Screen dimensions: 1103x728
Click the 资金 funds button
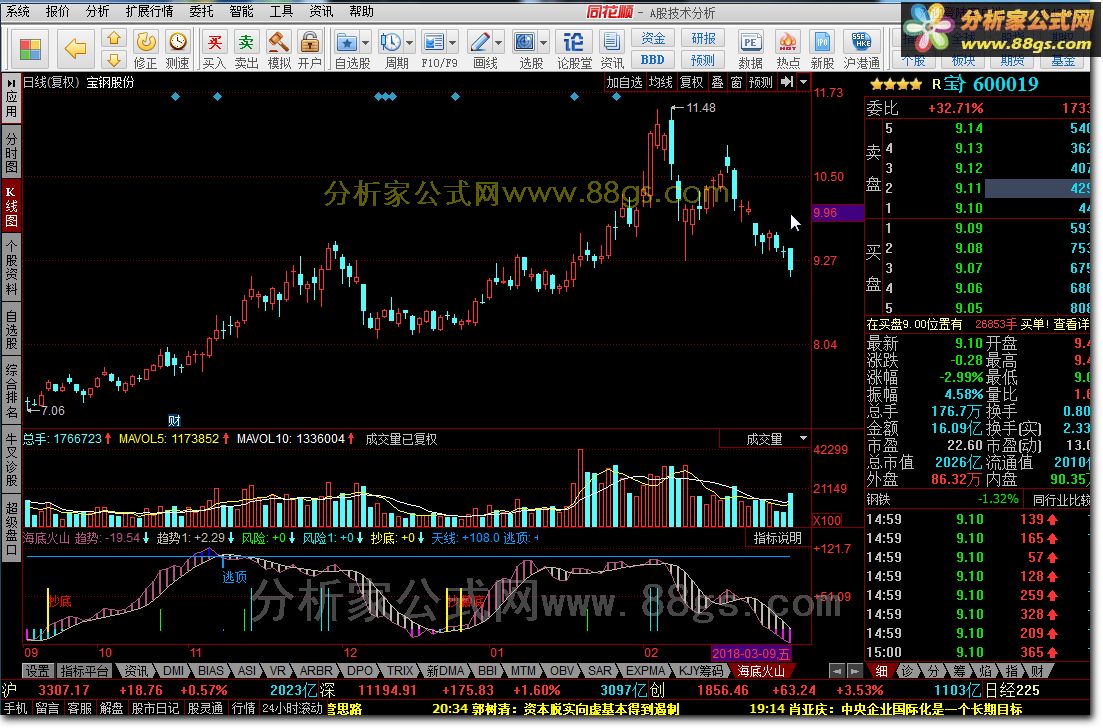(653, 38)
